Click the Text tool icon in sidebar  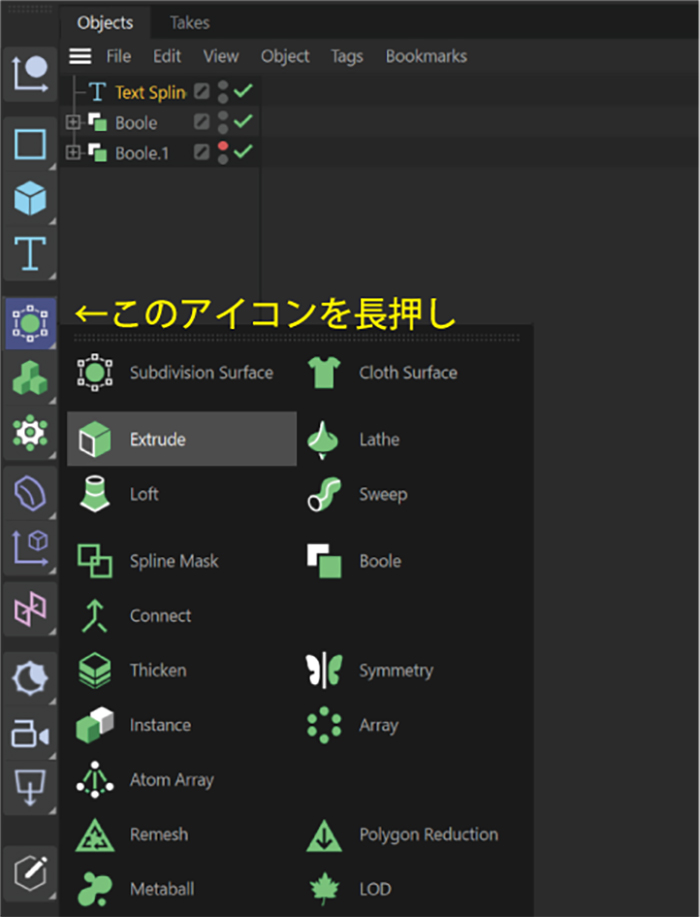pyautogui.click(x=30, y=253)
